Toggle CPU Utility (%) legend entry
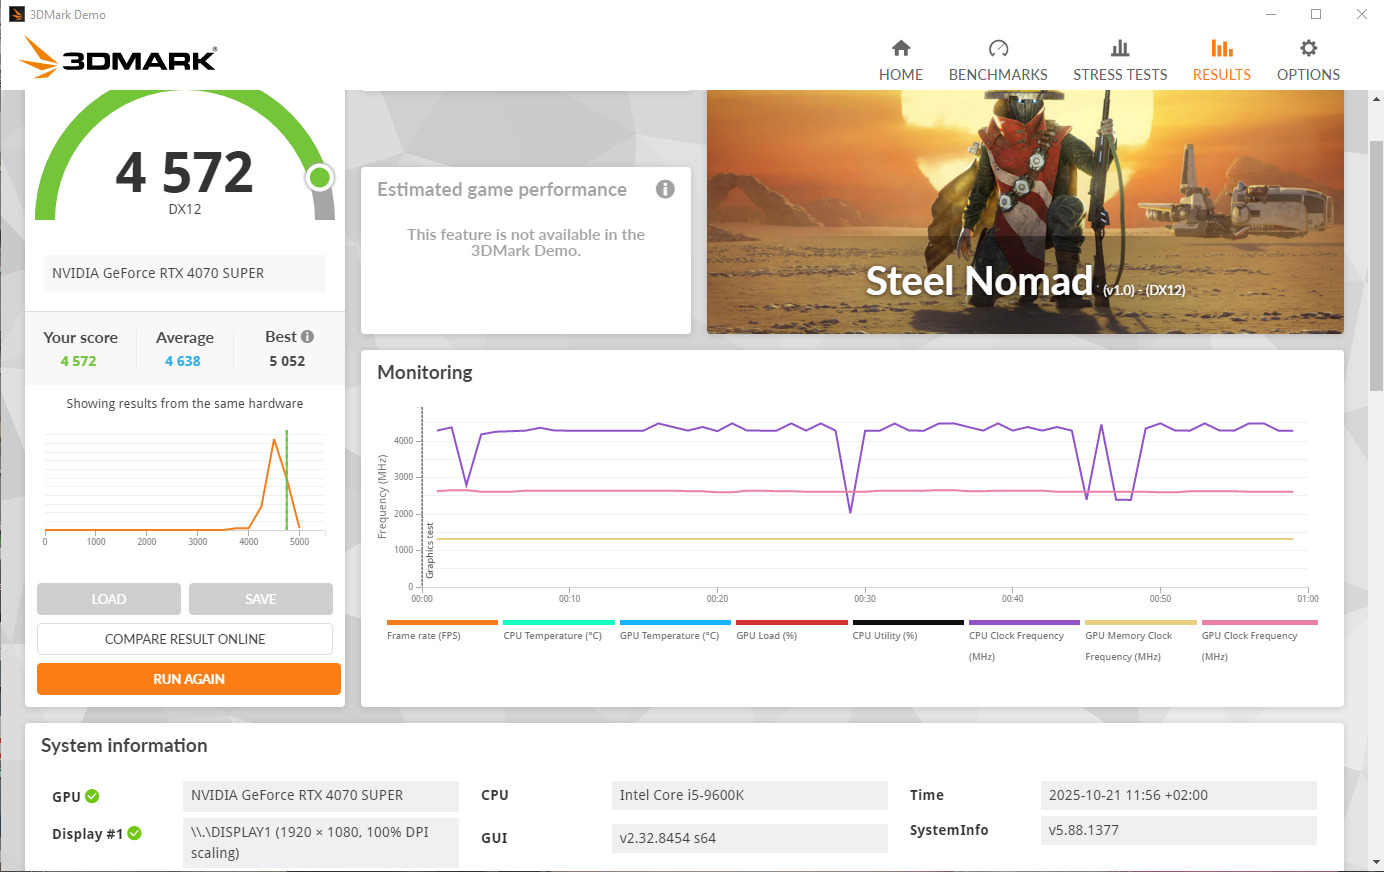 click(908, 630)
